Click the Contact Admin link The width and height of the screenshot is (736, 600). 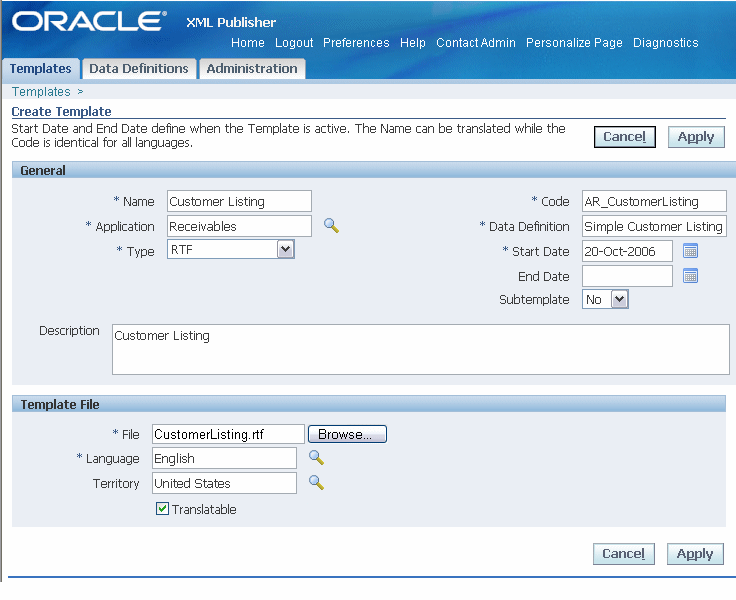476,43
